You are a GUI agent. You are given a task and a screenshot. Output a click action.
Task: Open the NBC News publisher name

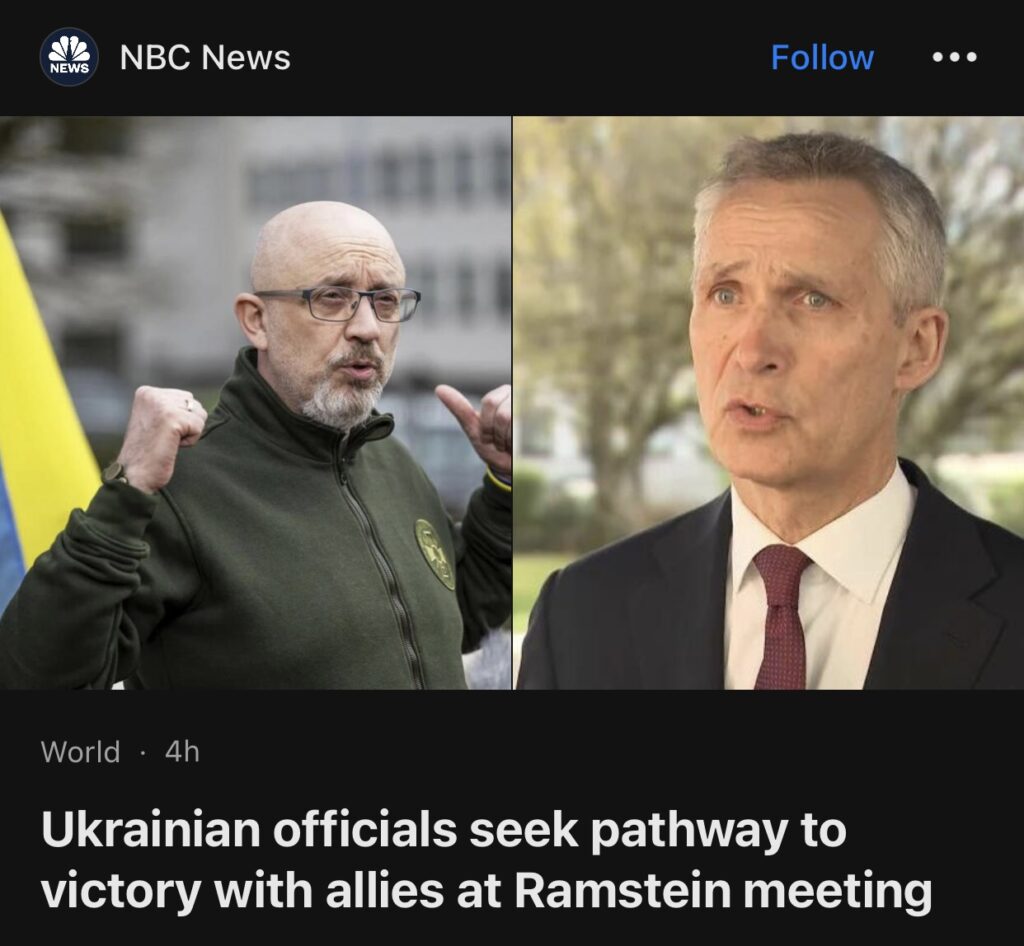205,57
